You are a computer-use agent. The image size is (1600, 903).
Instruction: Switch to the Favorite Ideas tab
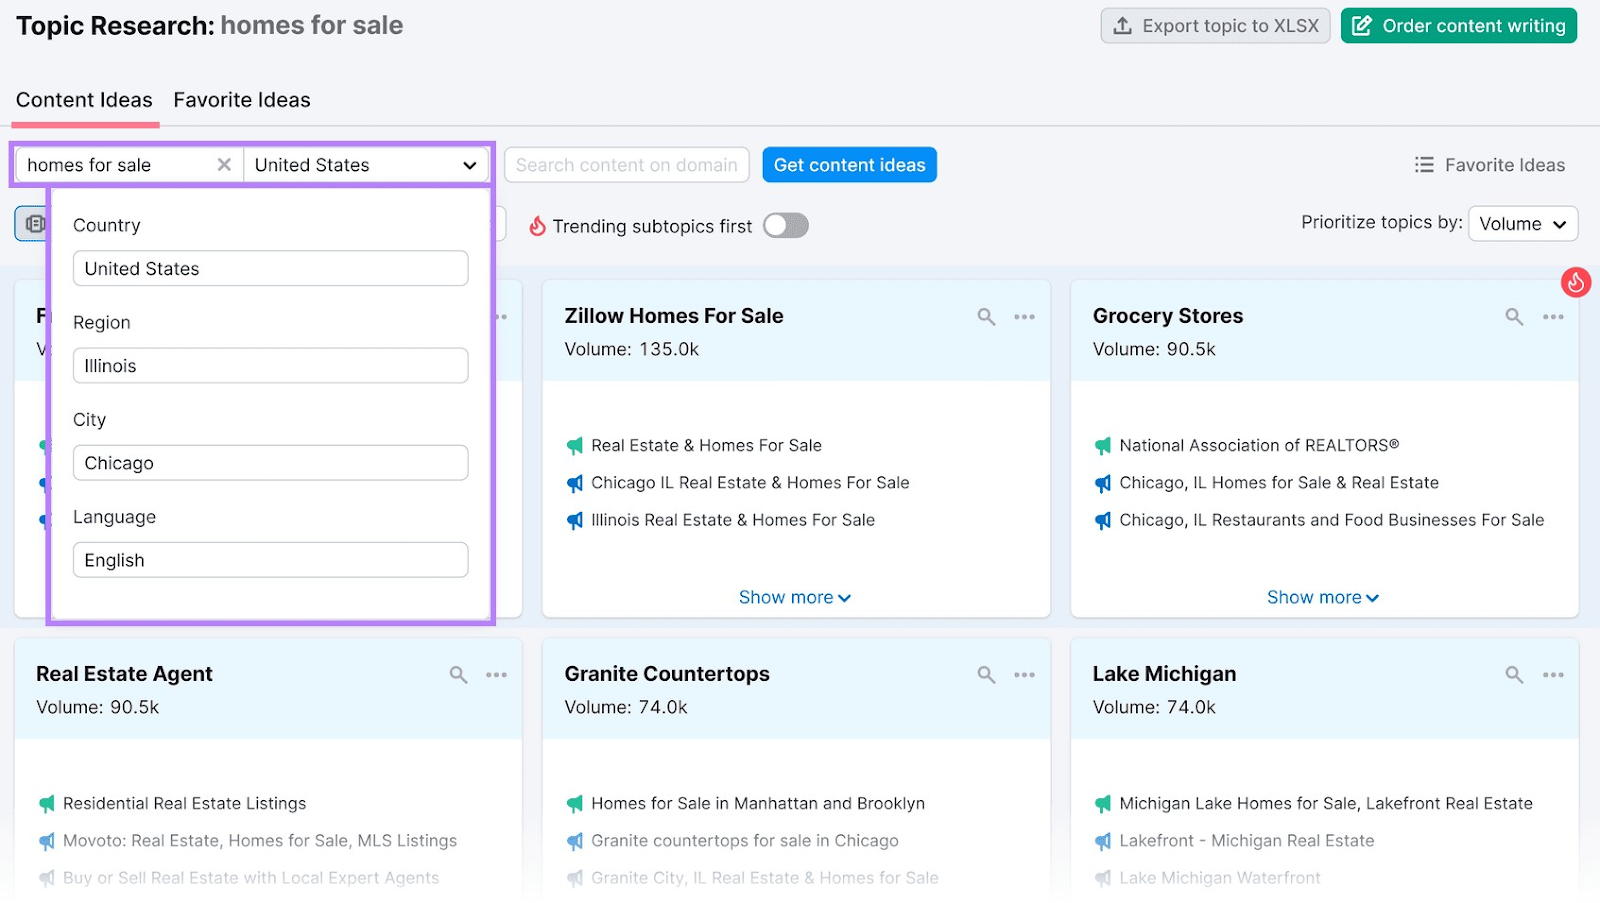tap(241, 99)
